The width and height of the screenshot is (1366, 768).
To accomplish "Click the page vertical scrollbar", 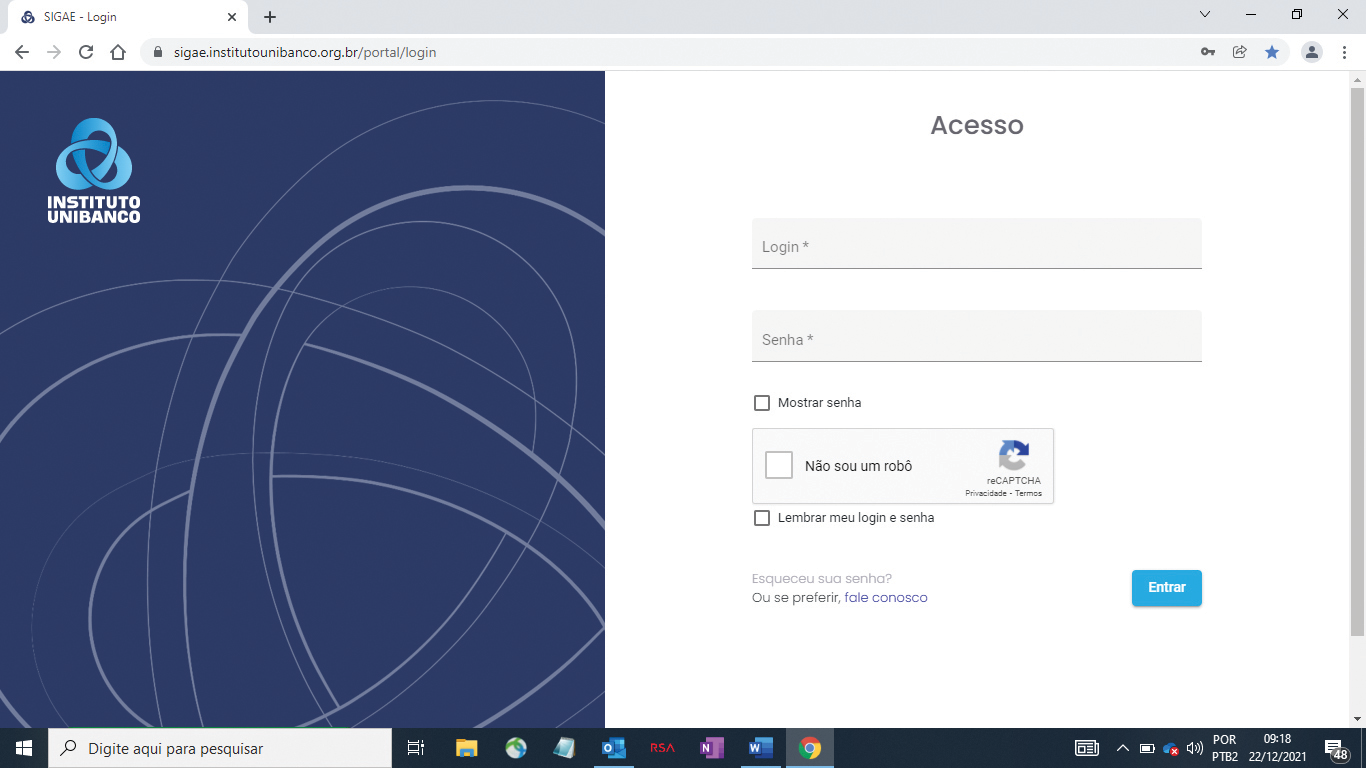I will point(1357,362).
